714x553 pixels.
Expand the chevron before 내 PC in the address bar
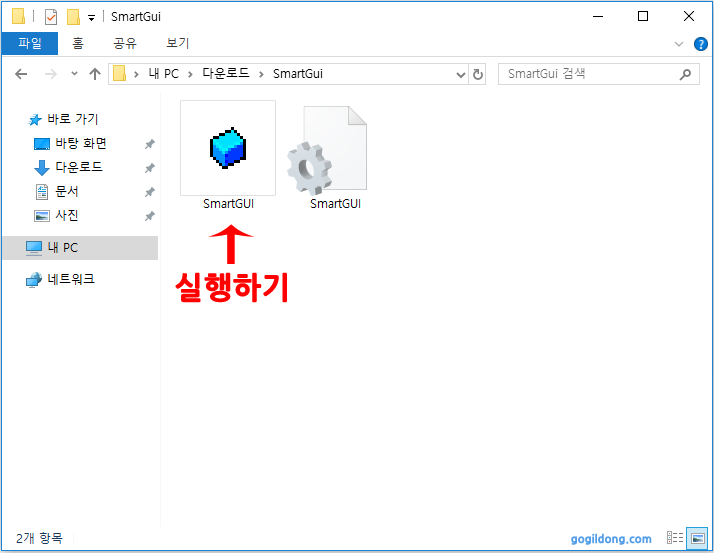point(136,74)
